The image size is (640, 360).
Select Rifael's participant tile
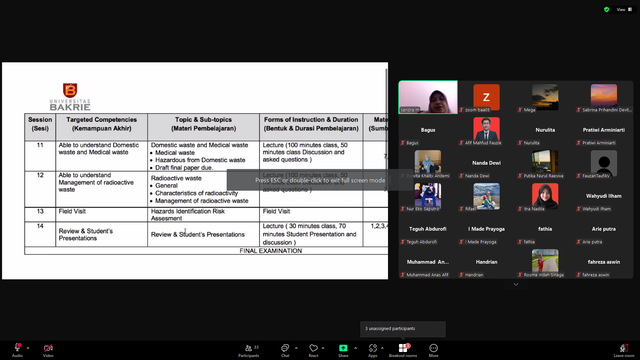tap(487, 196)
